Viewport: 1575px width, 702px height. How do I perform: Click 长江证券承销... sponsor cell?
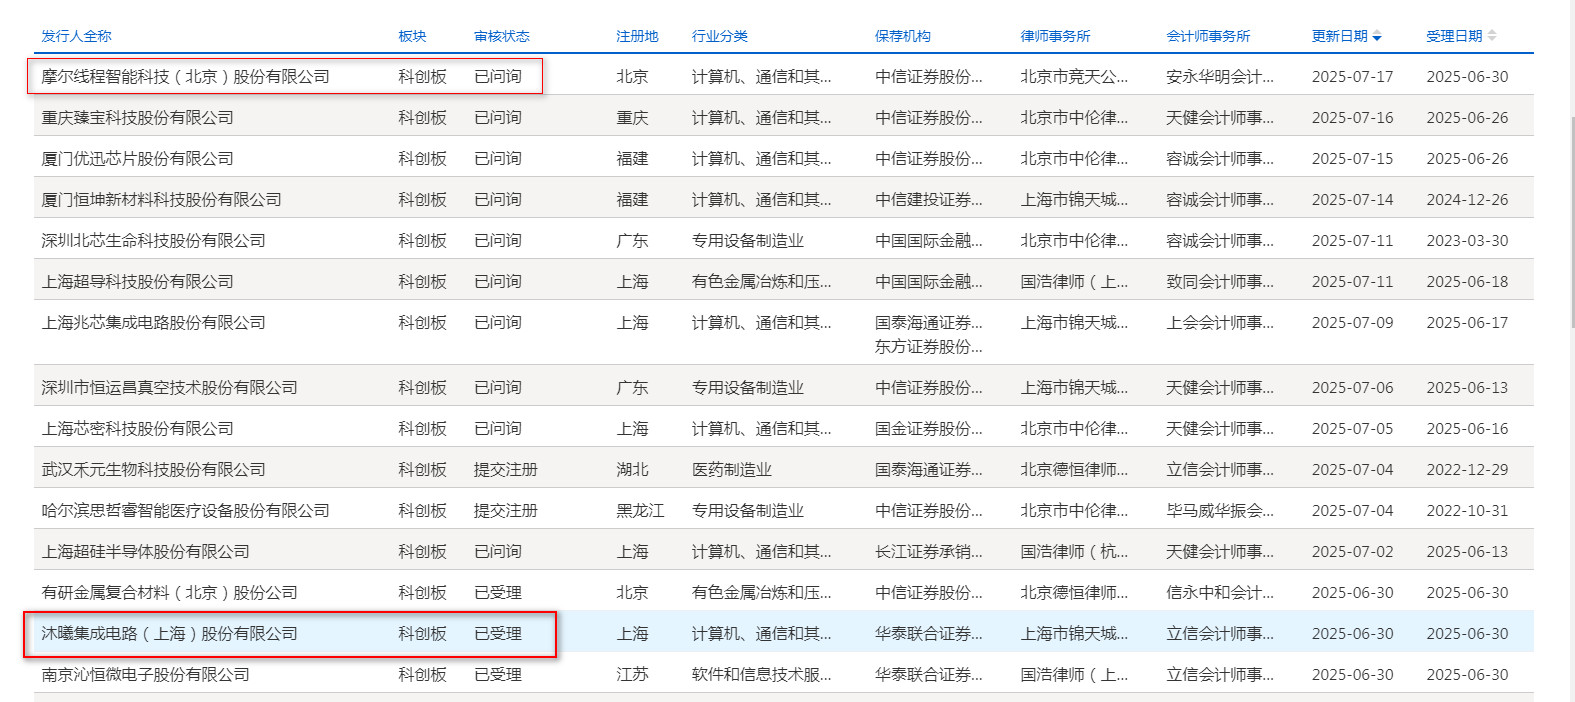tap(929, 552)
